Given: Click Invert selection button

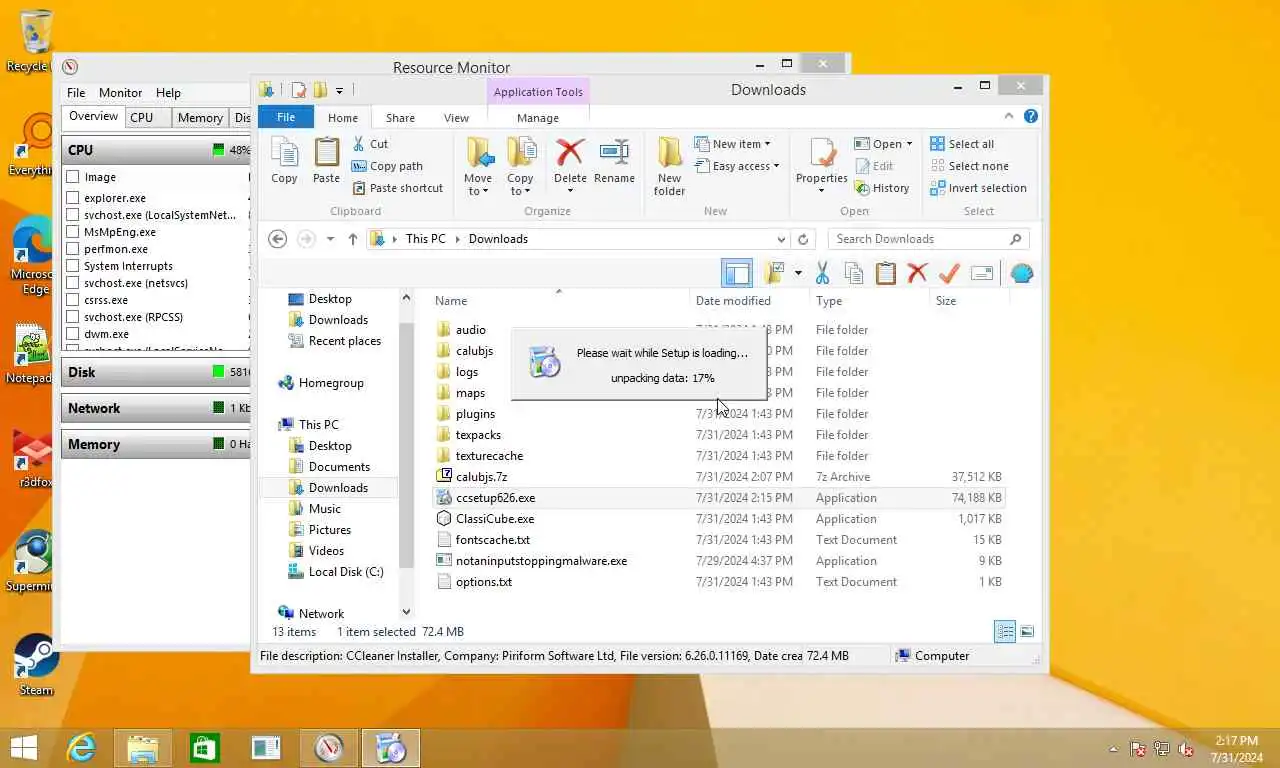Looking at the screenshot, I should 978,188.
